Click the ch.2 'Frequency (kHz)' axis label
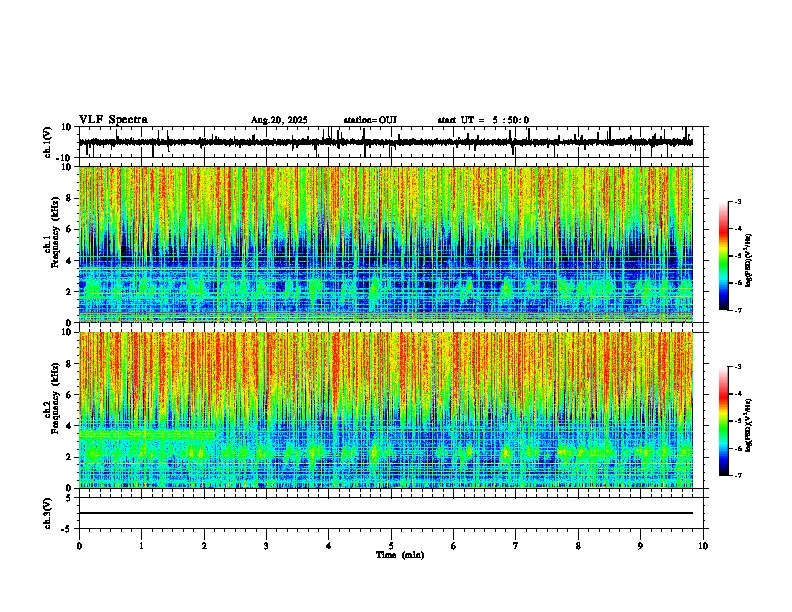The image size is (792, 612). tap(55, 397)
